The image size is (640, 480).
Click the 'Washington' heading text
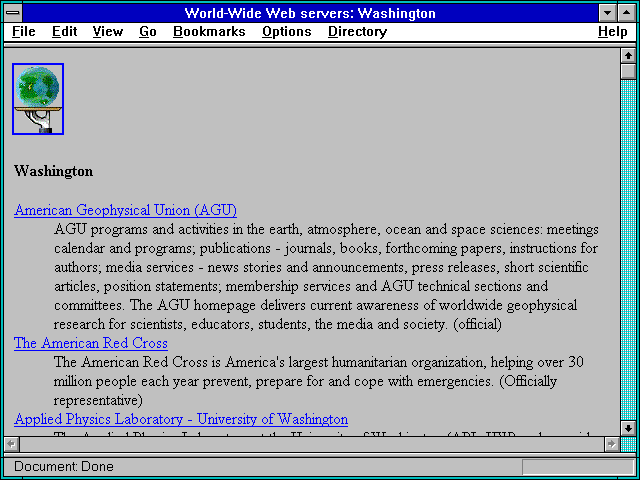click(x=53, y=171)
